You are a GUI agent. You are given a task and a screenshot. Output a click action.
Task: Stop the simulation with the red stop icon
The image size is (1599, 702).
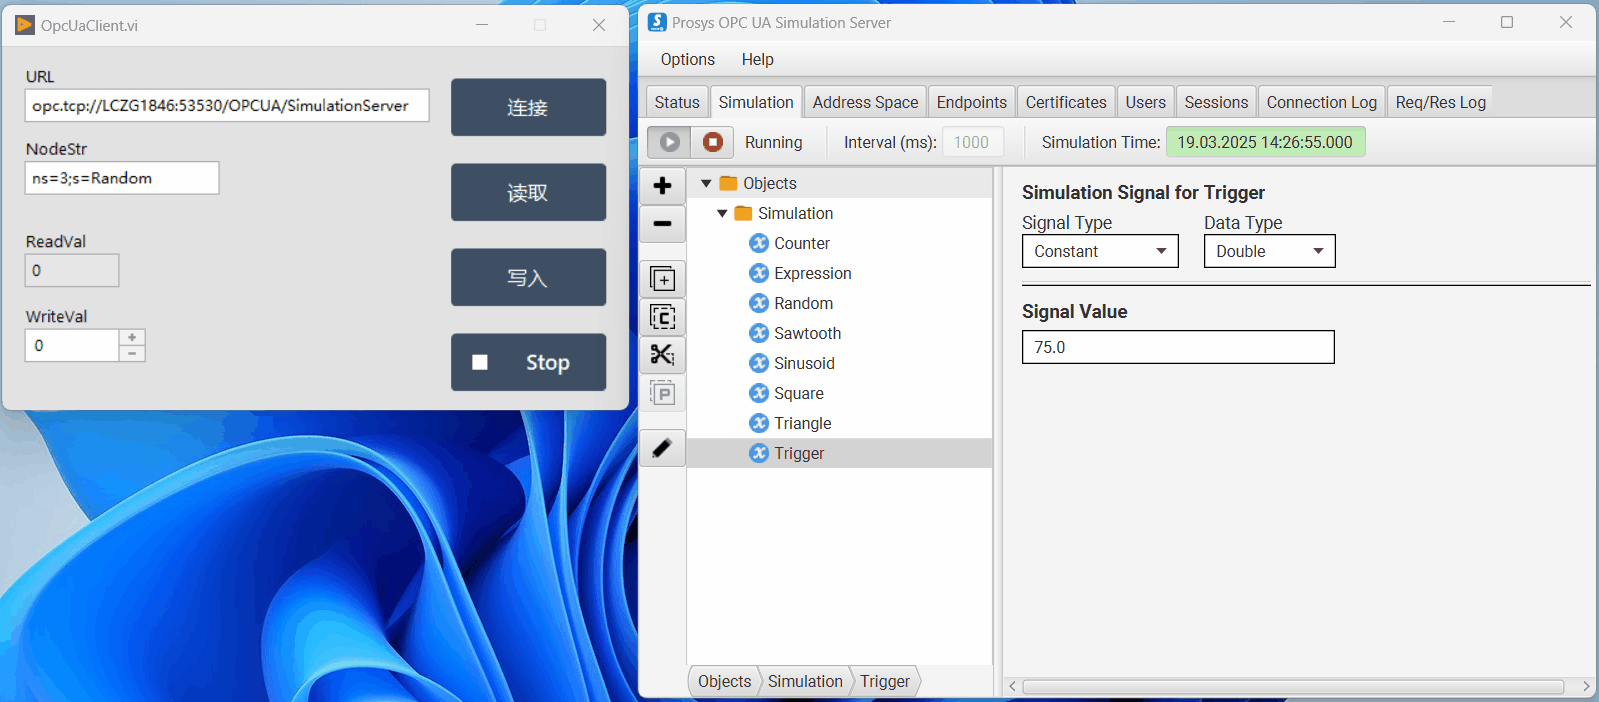pyautogui.click(x=712, y=142)
